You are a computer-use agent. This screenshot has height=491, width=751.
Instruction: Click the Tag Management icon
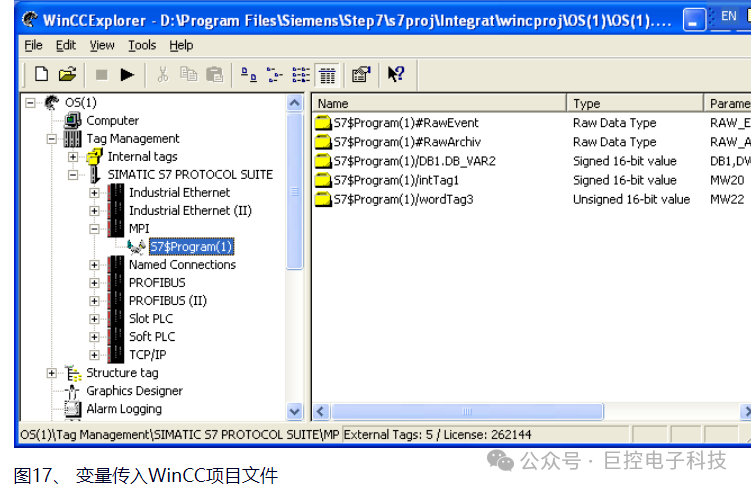(x=73, y=139)
